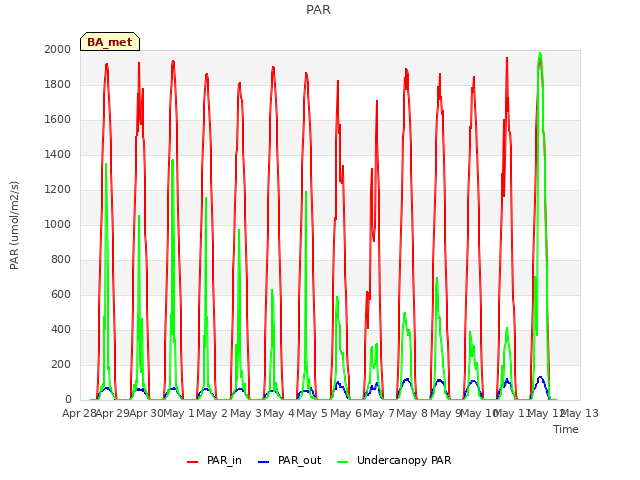Click the red PAR_in peak on May 11

tap(507, 58)
